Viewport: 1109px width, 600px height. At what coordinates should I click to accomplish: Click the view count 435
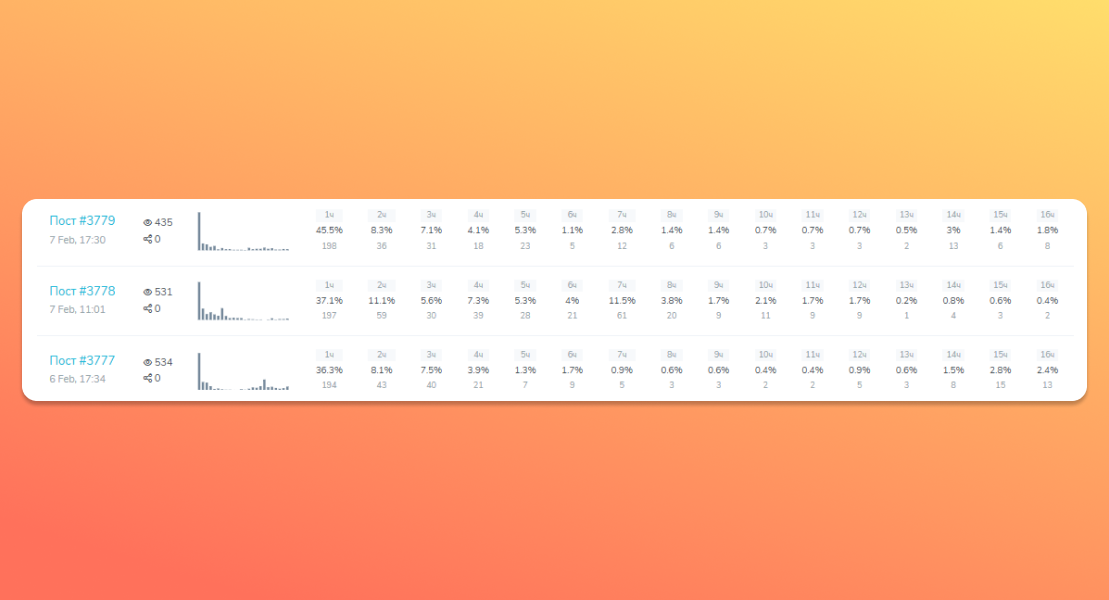pos(163,222)
